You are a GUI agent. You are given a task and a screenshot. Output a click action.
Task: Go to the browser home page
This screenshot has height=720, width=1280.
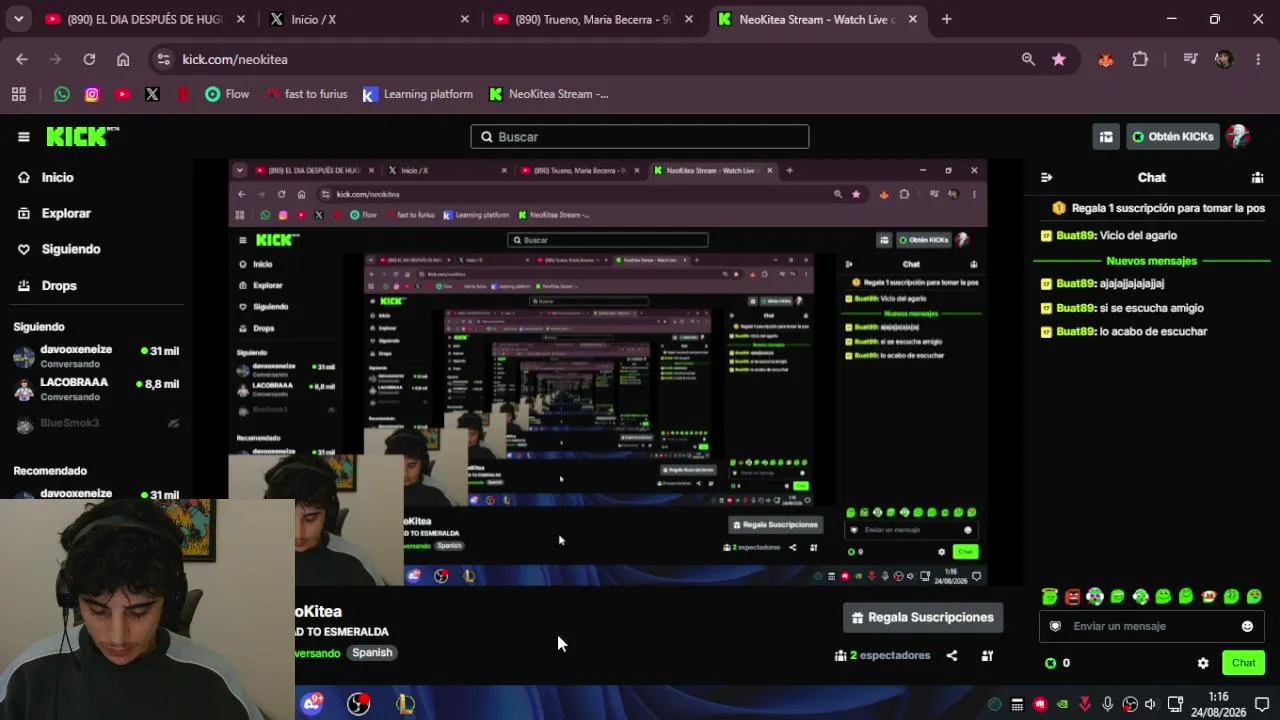point(123,59)
